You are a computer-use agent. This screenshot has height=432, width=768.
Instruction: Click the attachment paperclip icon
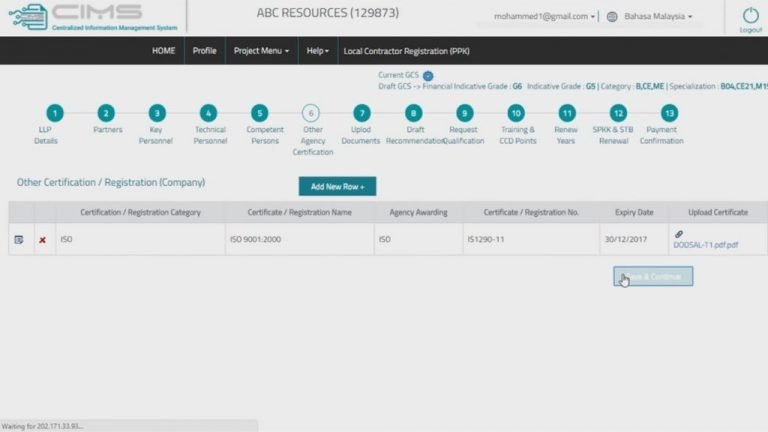click(679, 234)
